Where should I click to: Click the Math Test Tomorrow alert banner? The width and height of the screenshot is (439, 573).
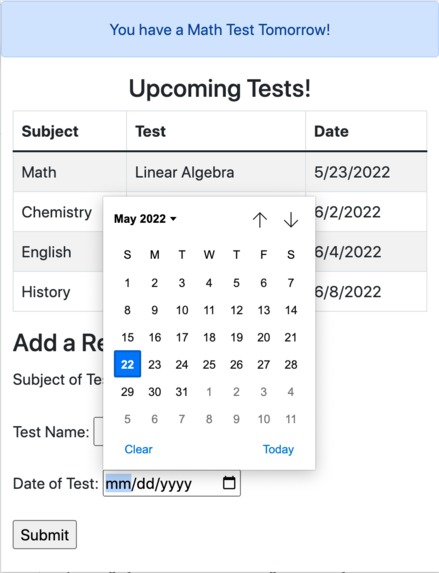[x=220, y=29]
